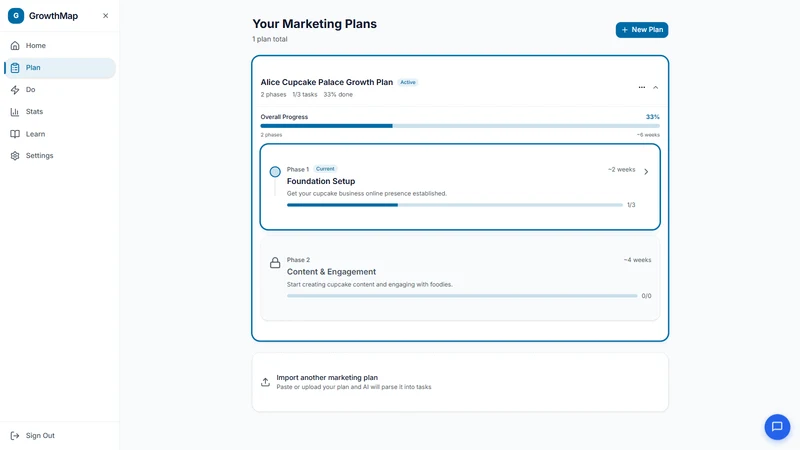Screen dimensions: 800x450
Task: Click the Phase 2 lock icon
Action: (275, 263)
